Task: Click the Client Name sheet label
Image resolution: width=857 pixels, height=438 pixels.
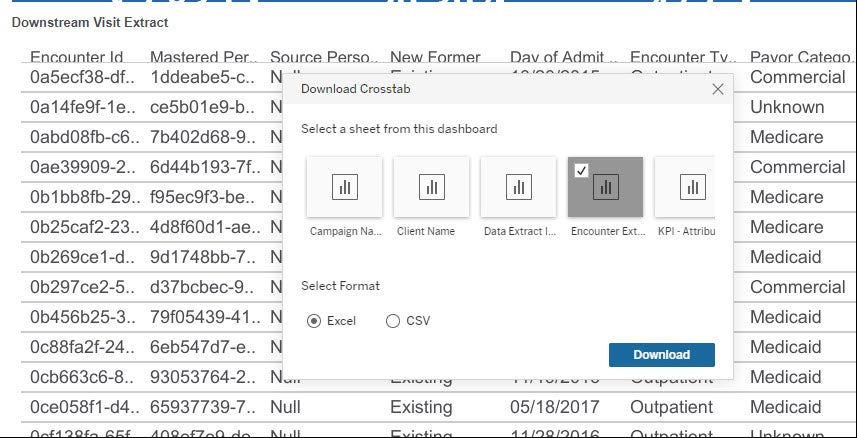Action: [x=426, y=231]
